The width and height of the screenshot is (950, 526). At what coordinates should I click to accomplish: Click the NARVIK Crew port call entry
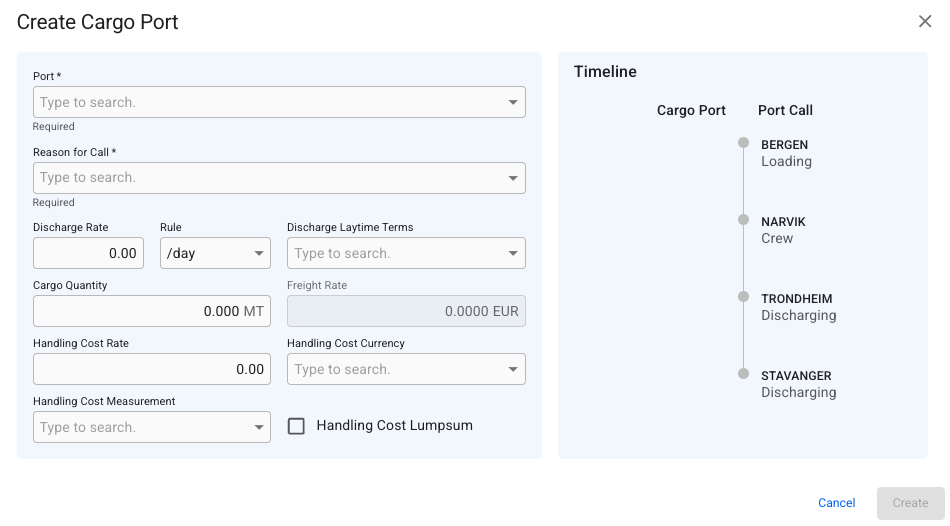[782, 230]
